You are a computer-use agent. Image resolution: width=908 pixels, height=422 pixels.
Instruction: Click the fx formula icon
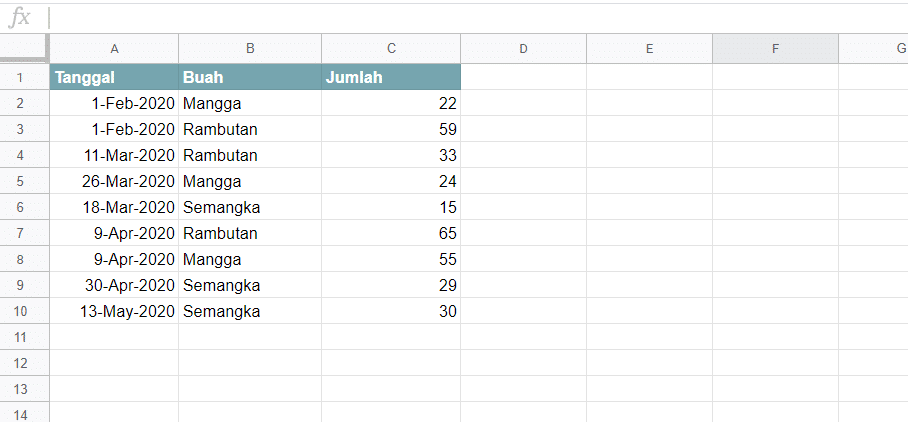[19, 18]
